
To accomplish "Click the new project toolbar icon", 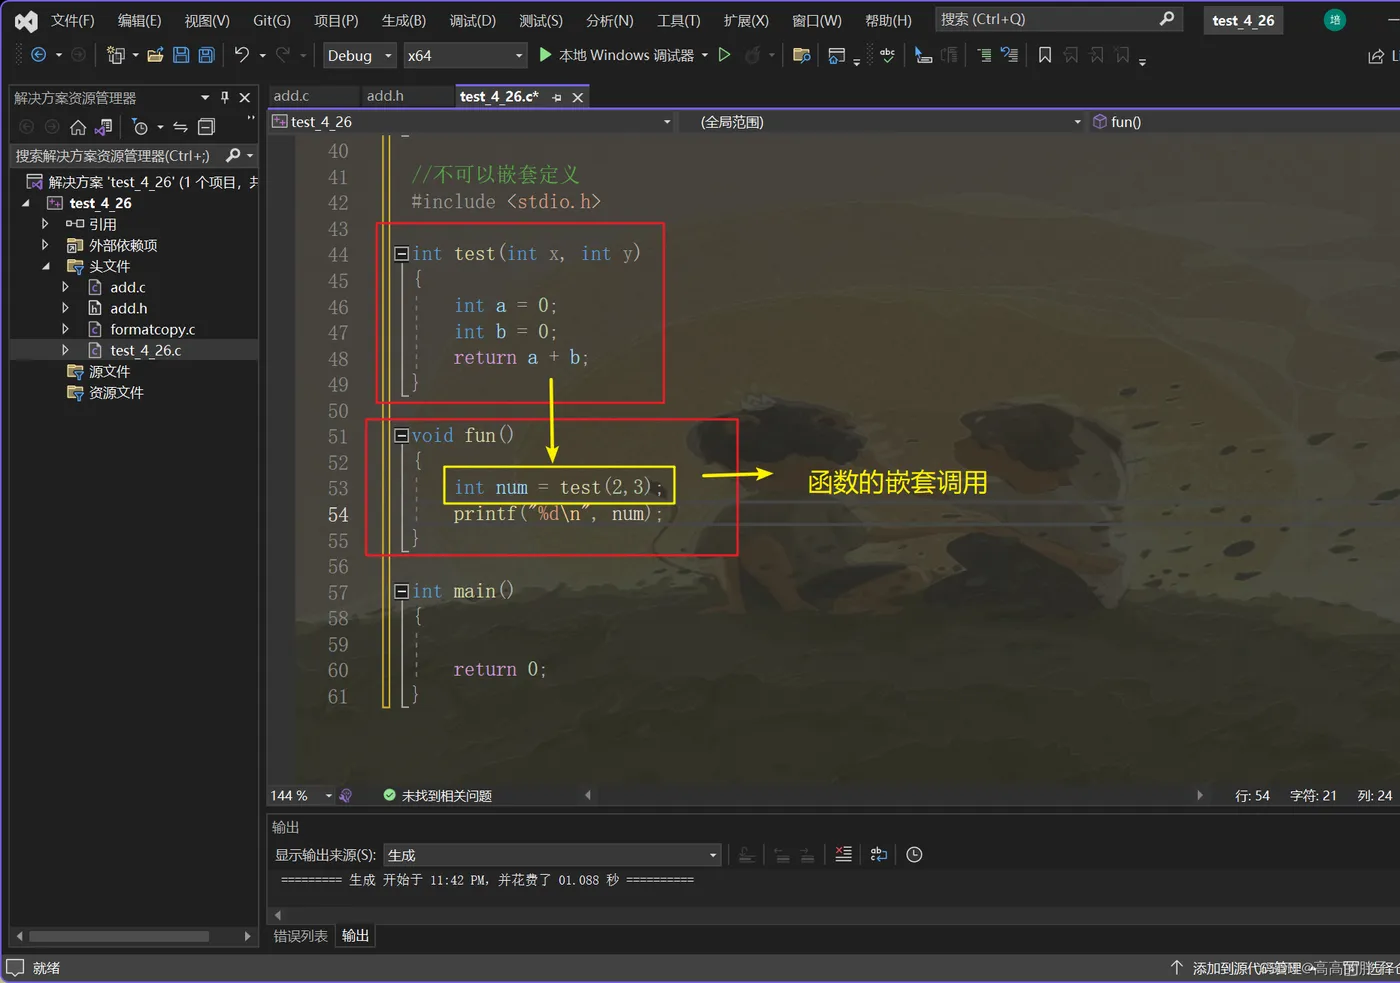I will [115, 55].
